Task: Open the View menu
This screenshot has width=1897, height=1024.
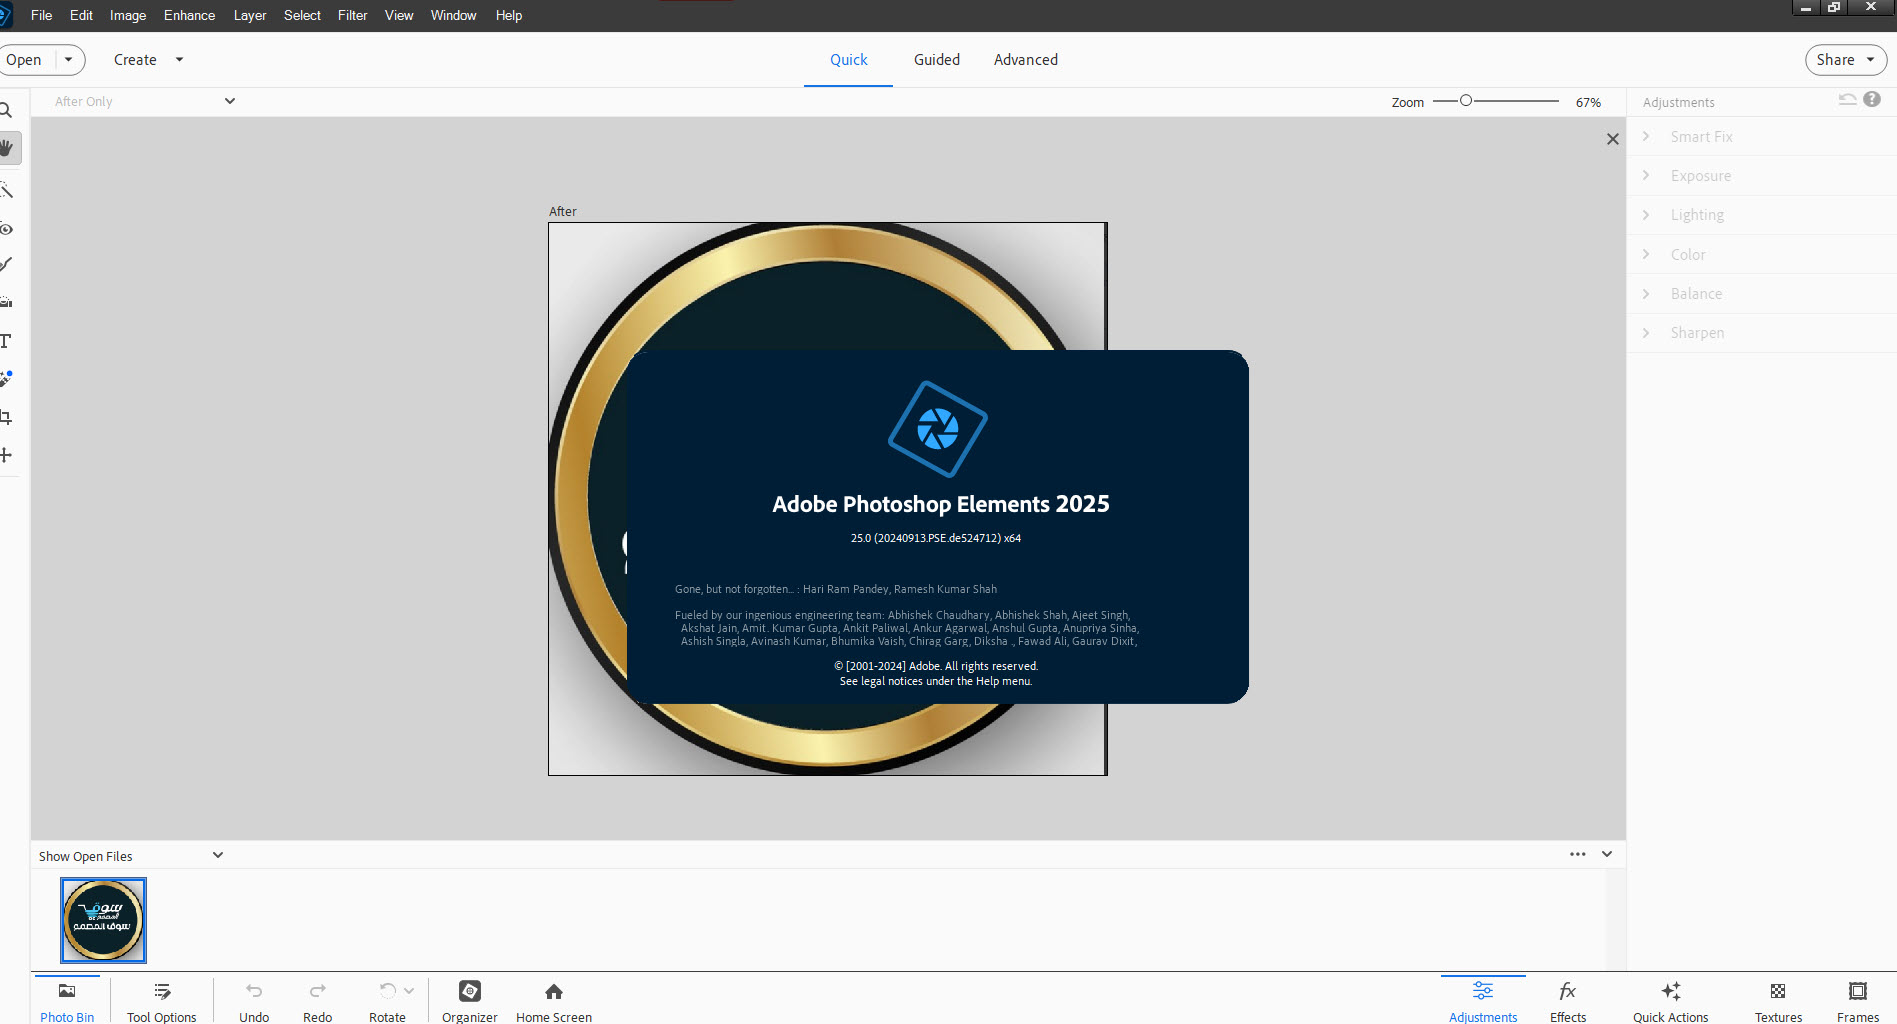Action: click(399, 15)
